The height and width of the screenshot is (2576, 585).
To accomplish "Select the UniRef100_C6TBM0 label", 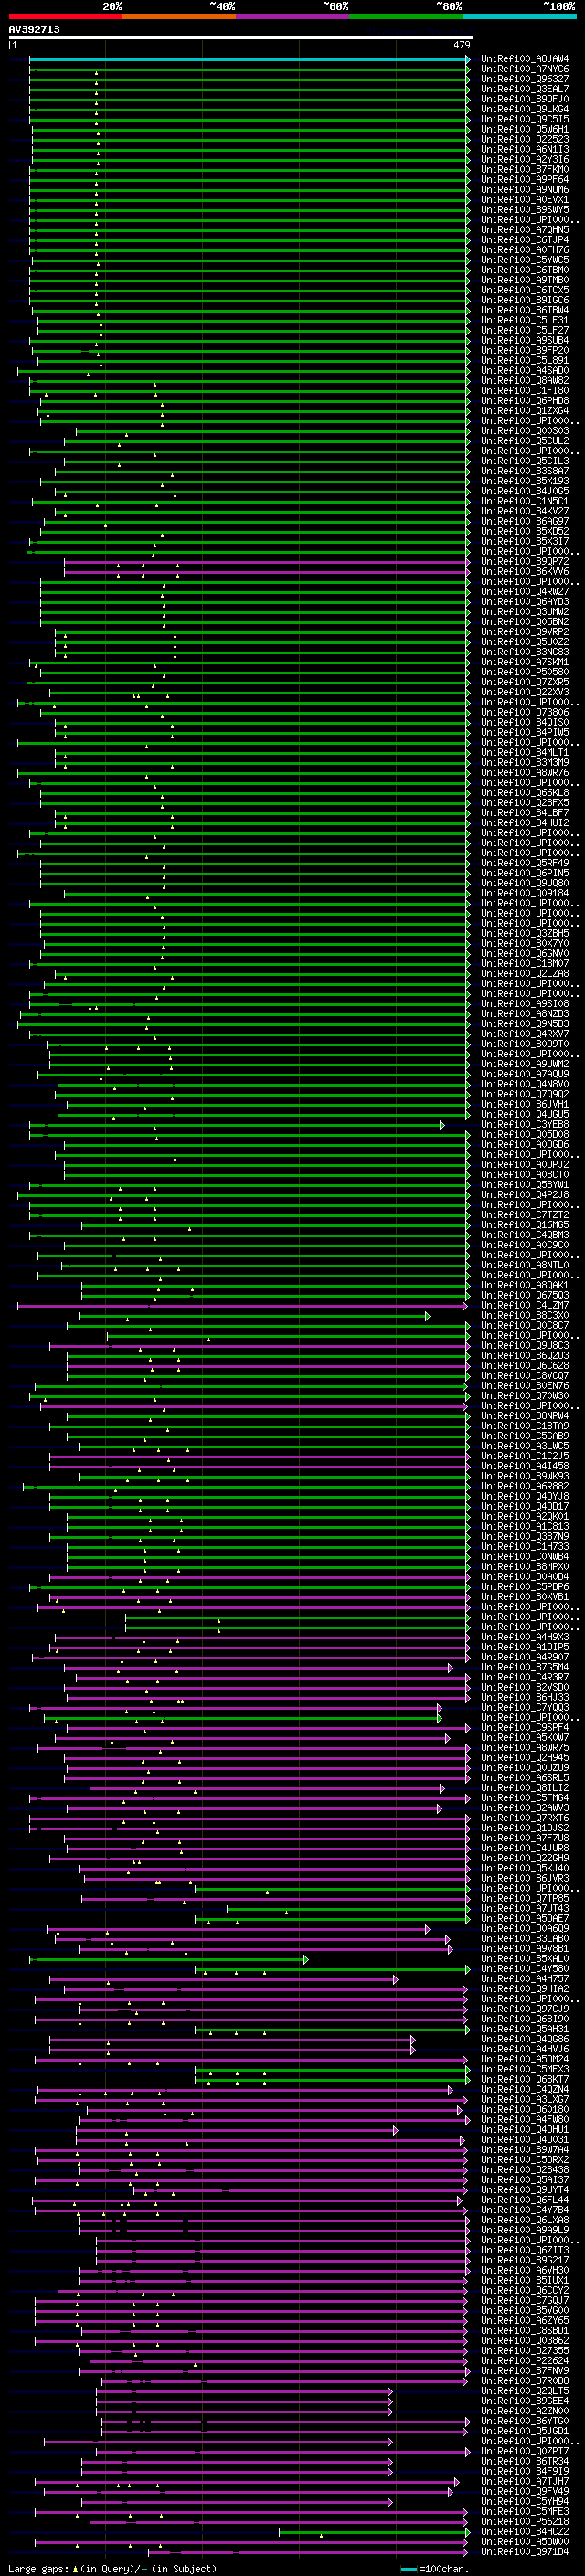I will tap(525, 270).
